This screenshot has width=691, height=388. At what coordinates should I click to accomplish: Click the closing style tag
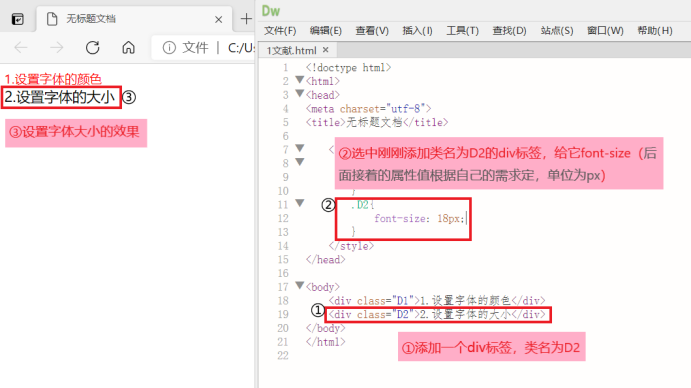point(351,246)
